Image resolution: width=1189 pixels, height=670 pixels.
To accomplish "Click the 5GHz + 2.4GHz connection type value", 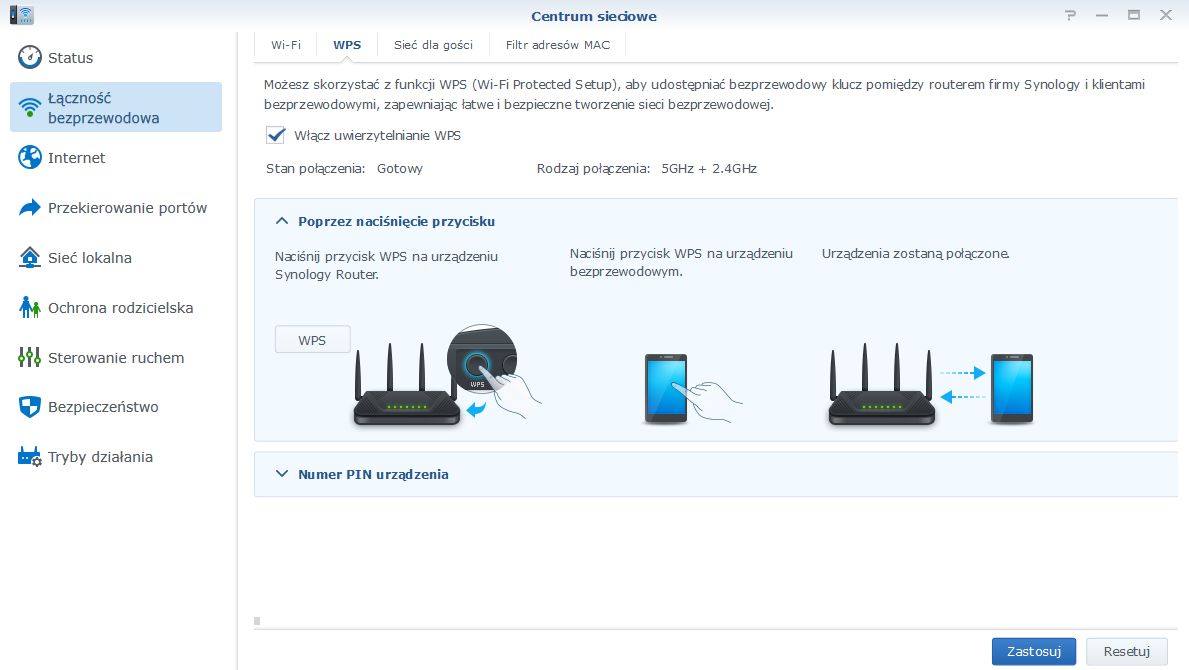I will [x=709, y=168].
